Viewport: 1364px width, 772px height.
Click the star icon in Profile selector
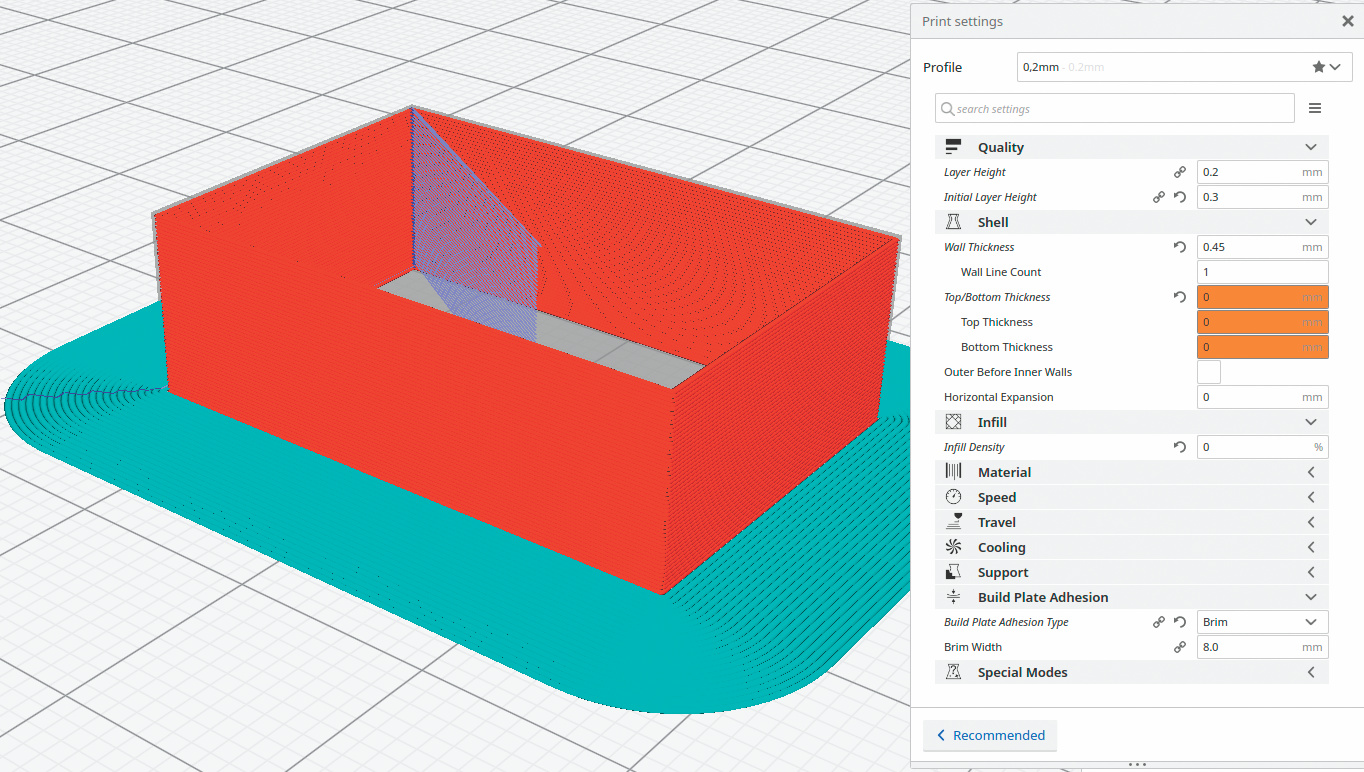pyautogui.click(x=1318, y=67)
